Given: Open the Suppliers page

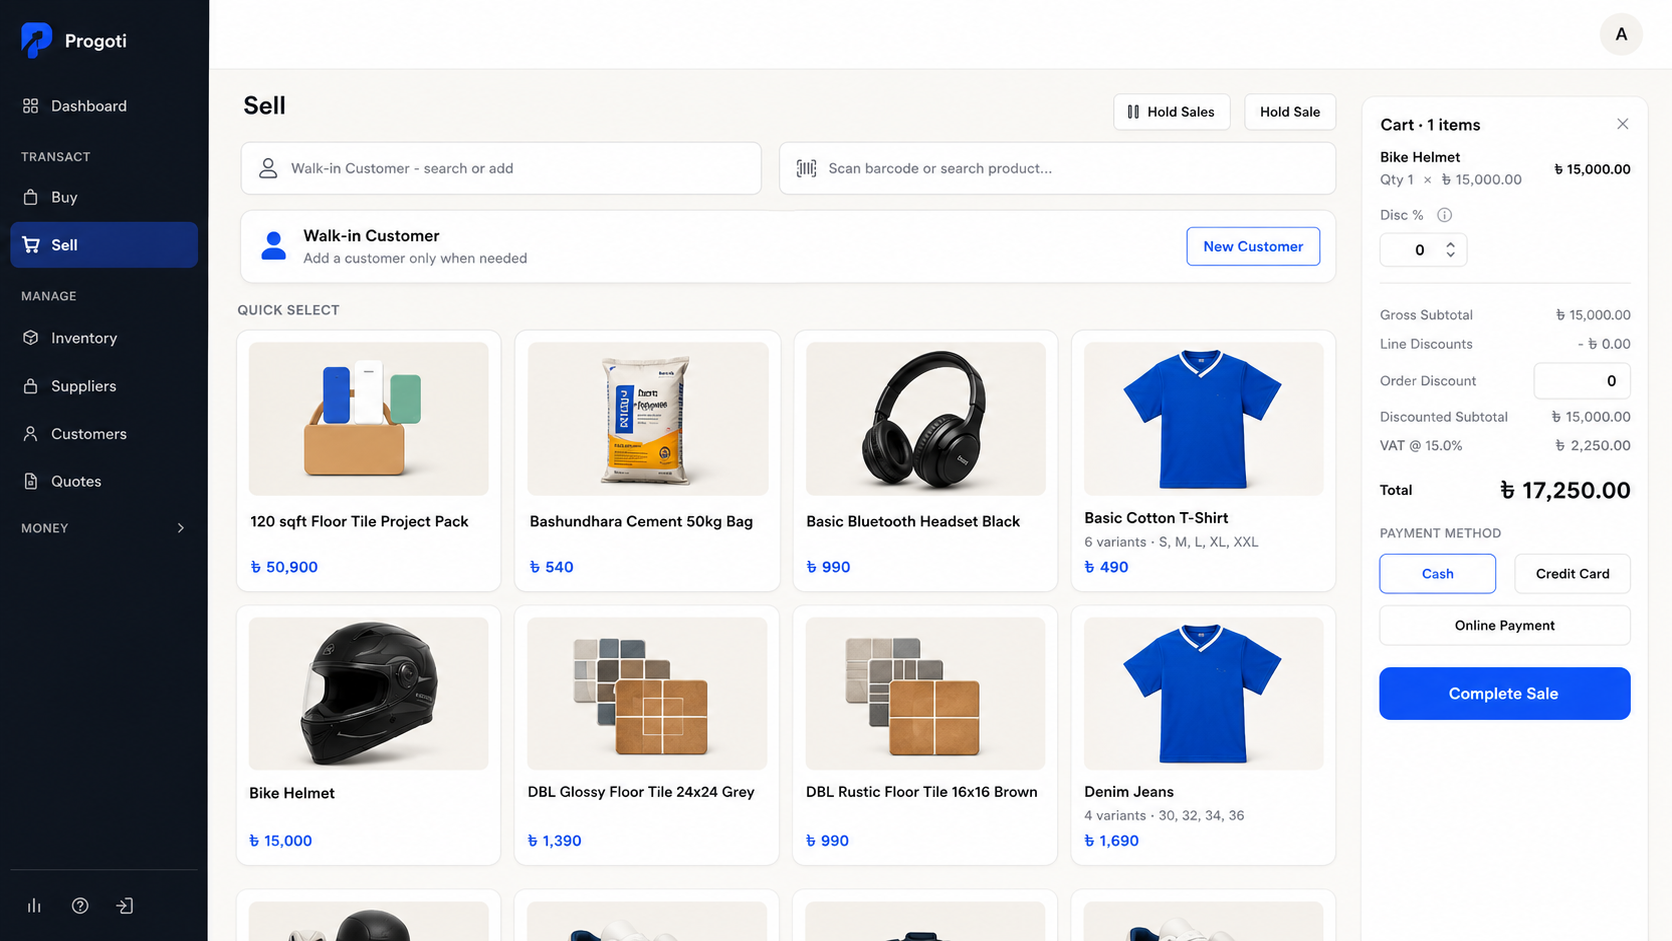Looking at the screenshot, I should coord(104,386).
